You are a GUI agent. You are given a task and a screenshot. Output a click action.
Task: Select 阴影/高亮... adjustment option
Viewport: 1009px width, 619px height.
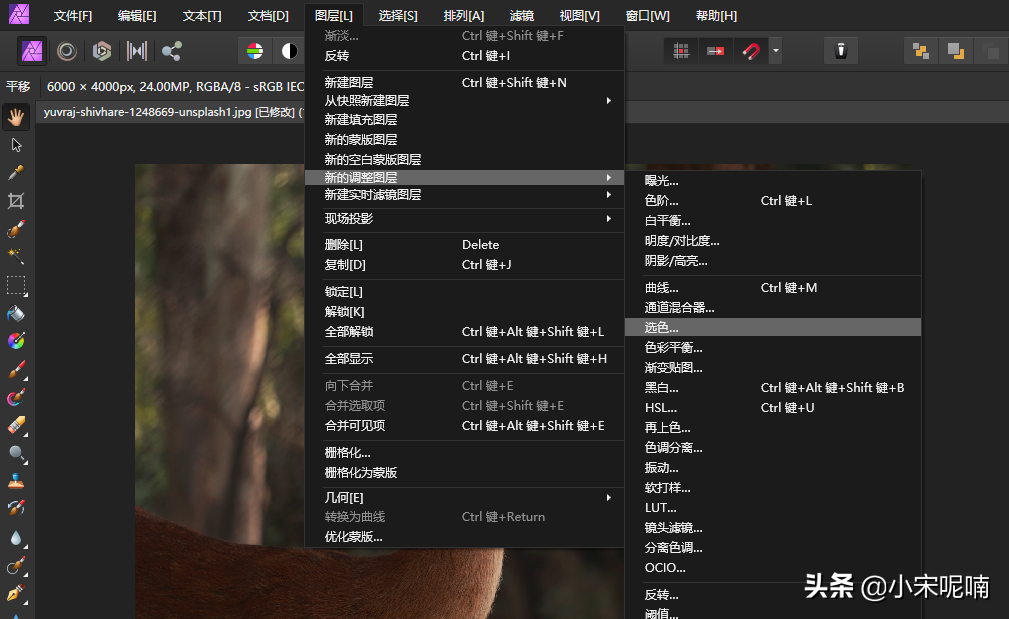(773, 261)
